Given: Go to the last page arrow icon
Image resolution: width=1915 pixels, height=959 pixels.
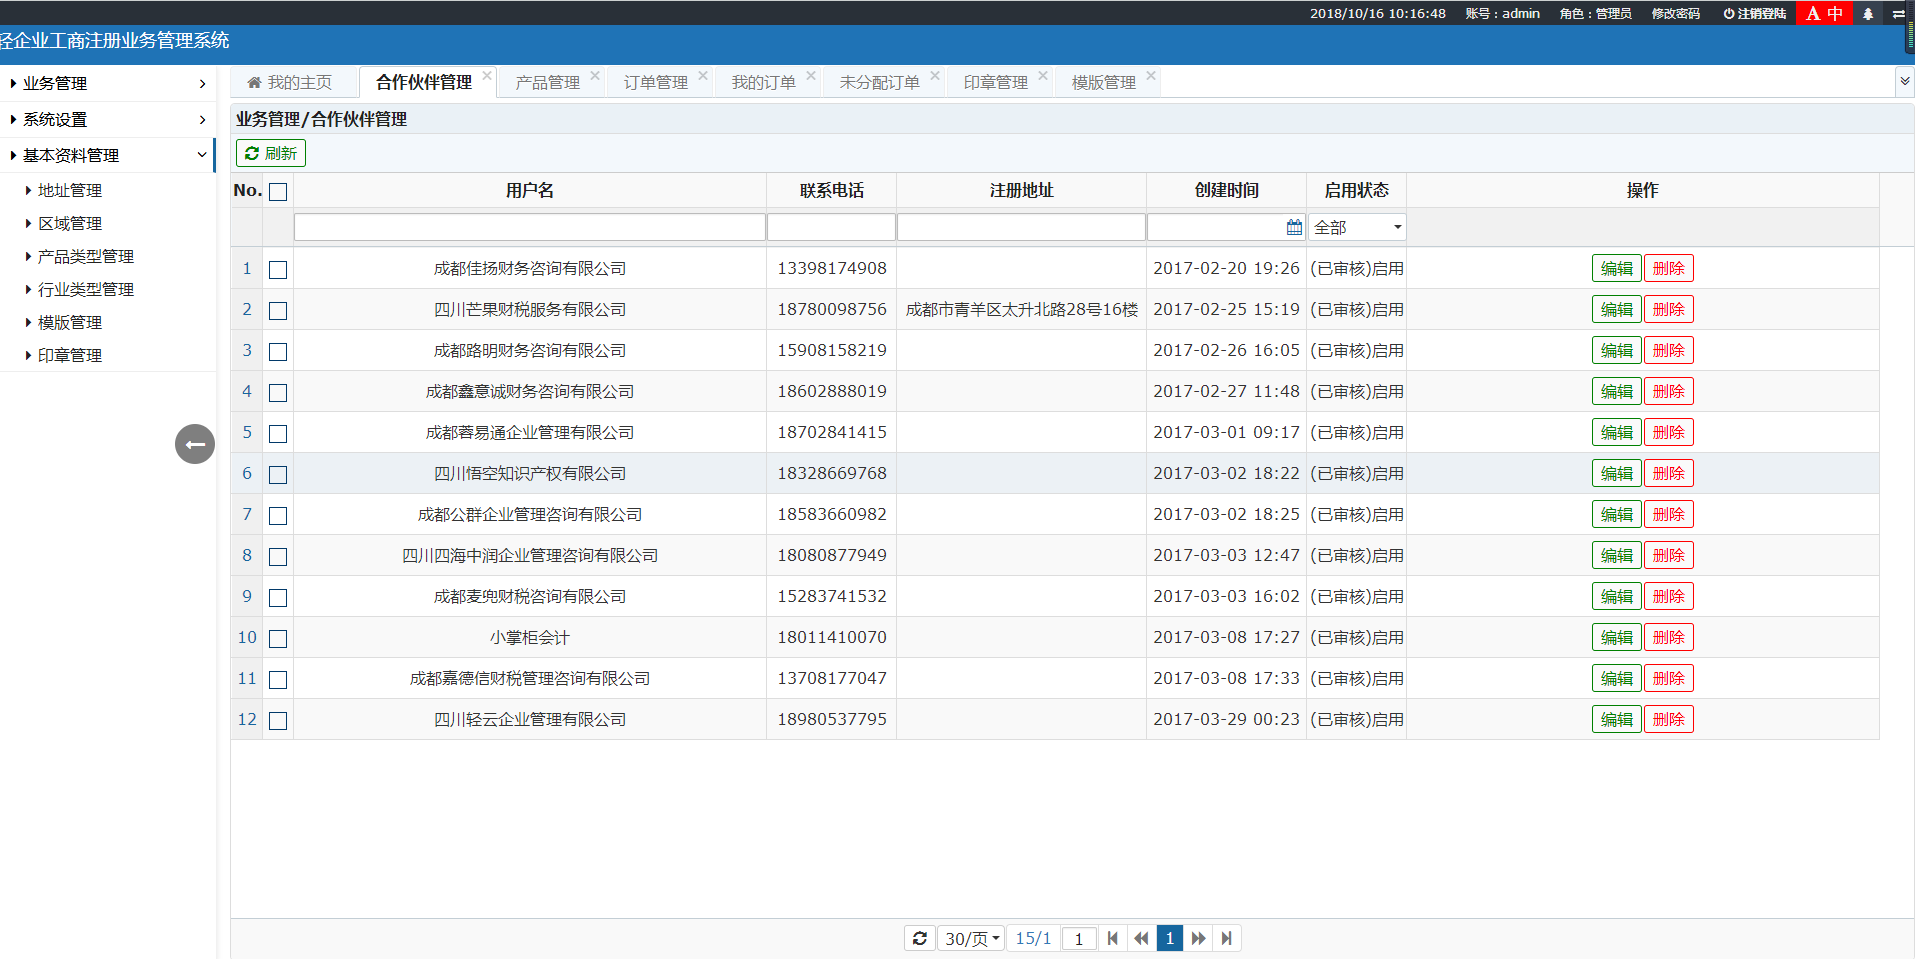Looking at the screenshot, I should (1226, 938).
